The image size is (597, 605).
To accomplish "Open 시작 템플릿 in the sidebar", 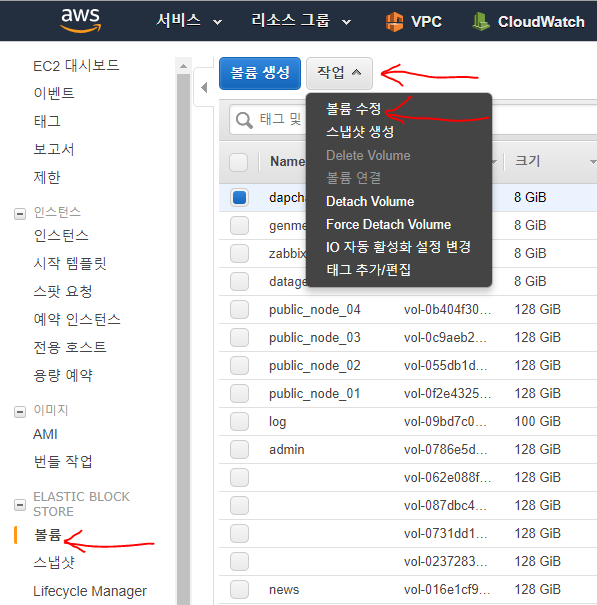I will click(70, 264).
